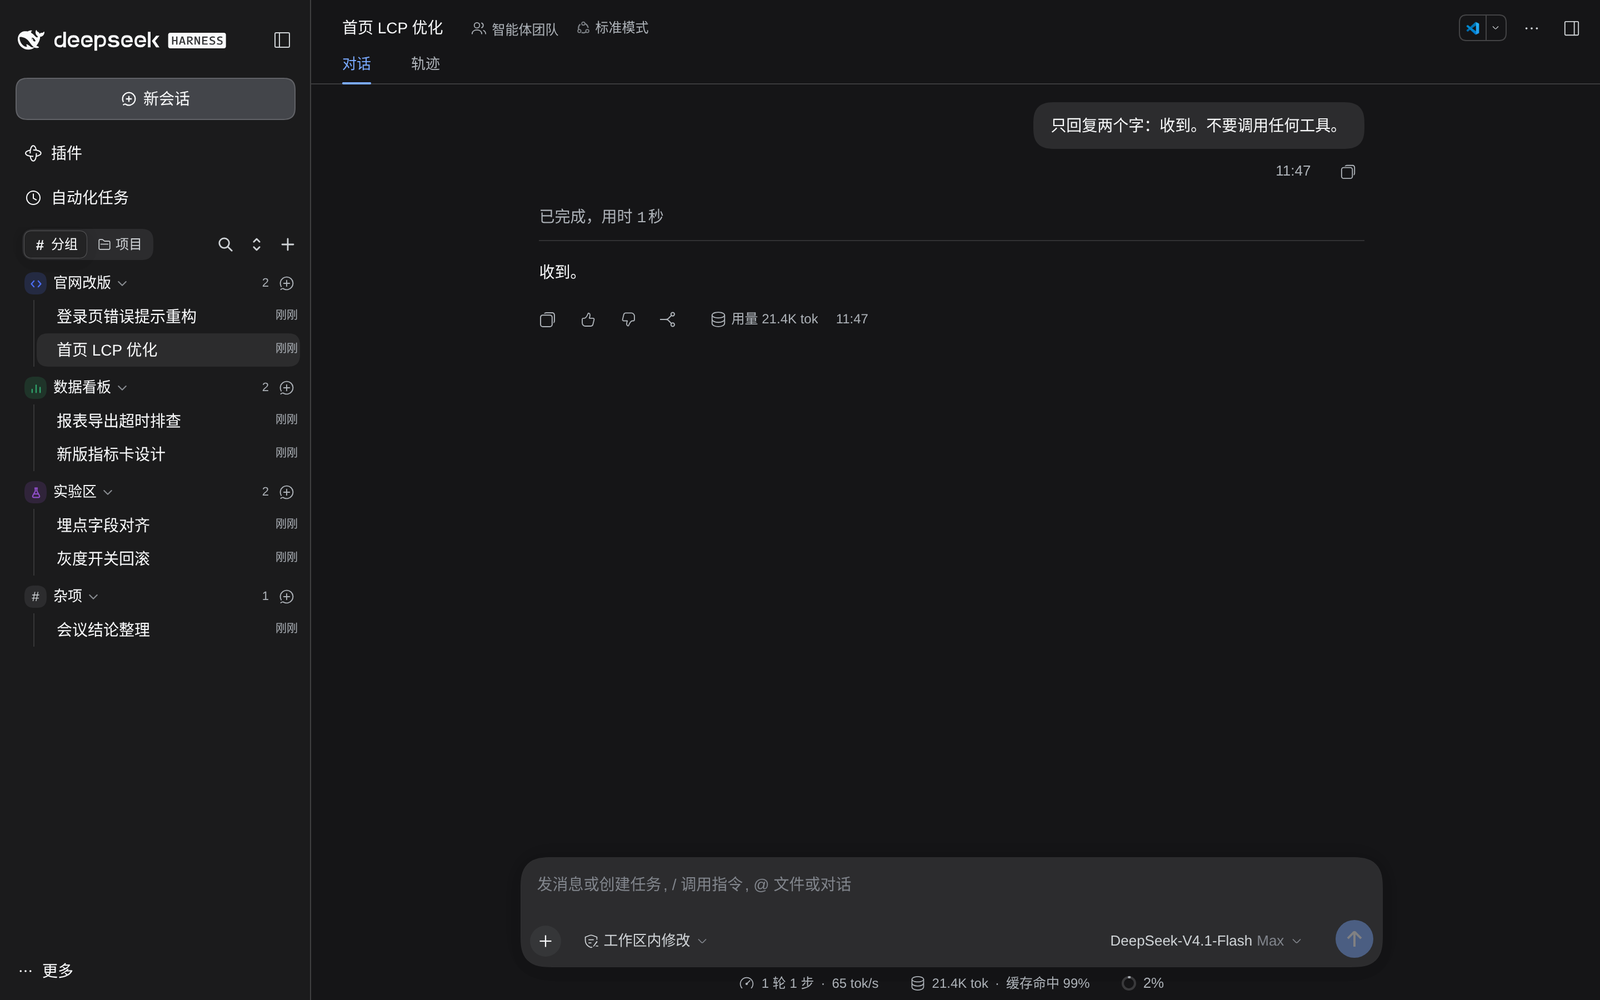
Task: Click the attachment plus button in composer
Action: tap(545, 941)
